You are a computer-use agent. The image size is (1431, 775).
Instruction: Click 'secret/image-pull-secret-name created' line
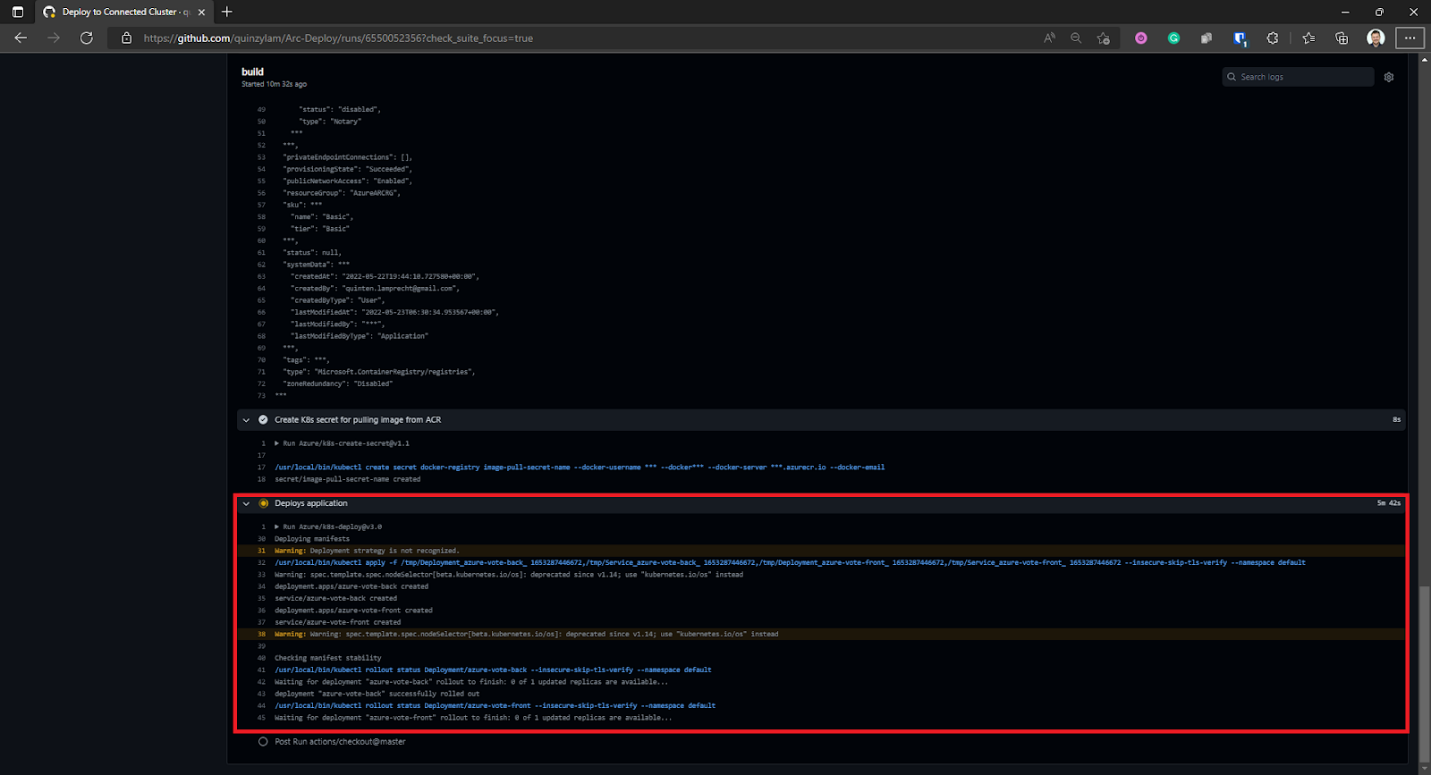pos(347,479)
